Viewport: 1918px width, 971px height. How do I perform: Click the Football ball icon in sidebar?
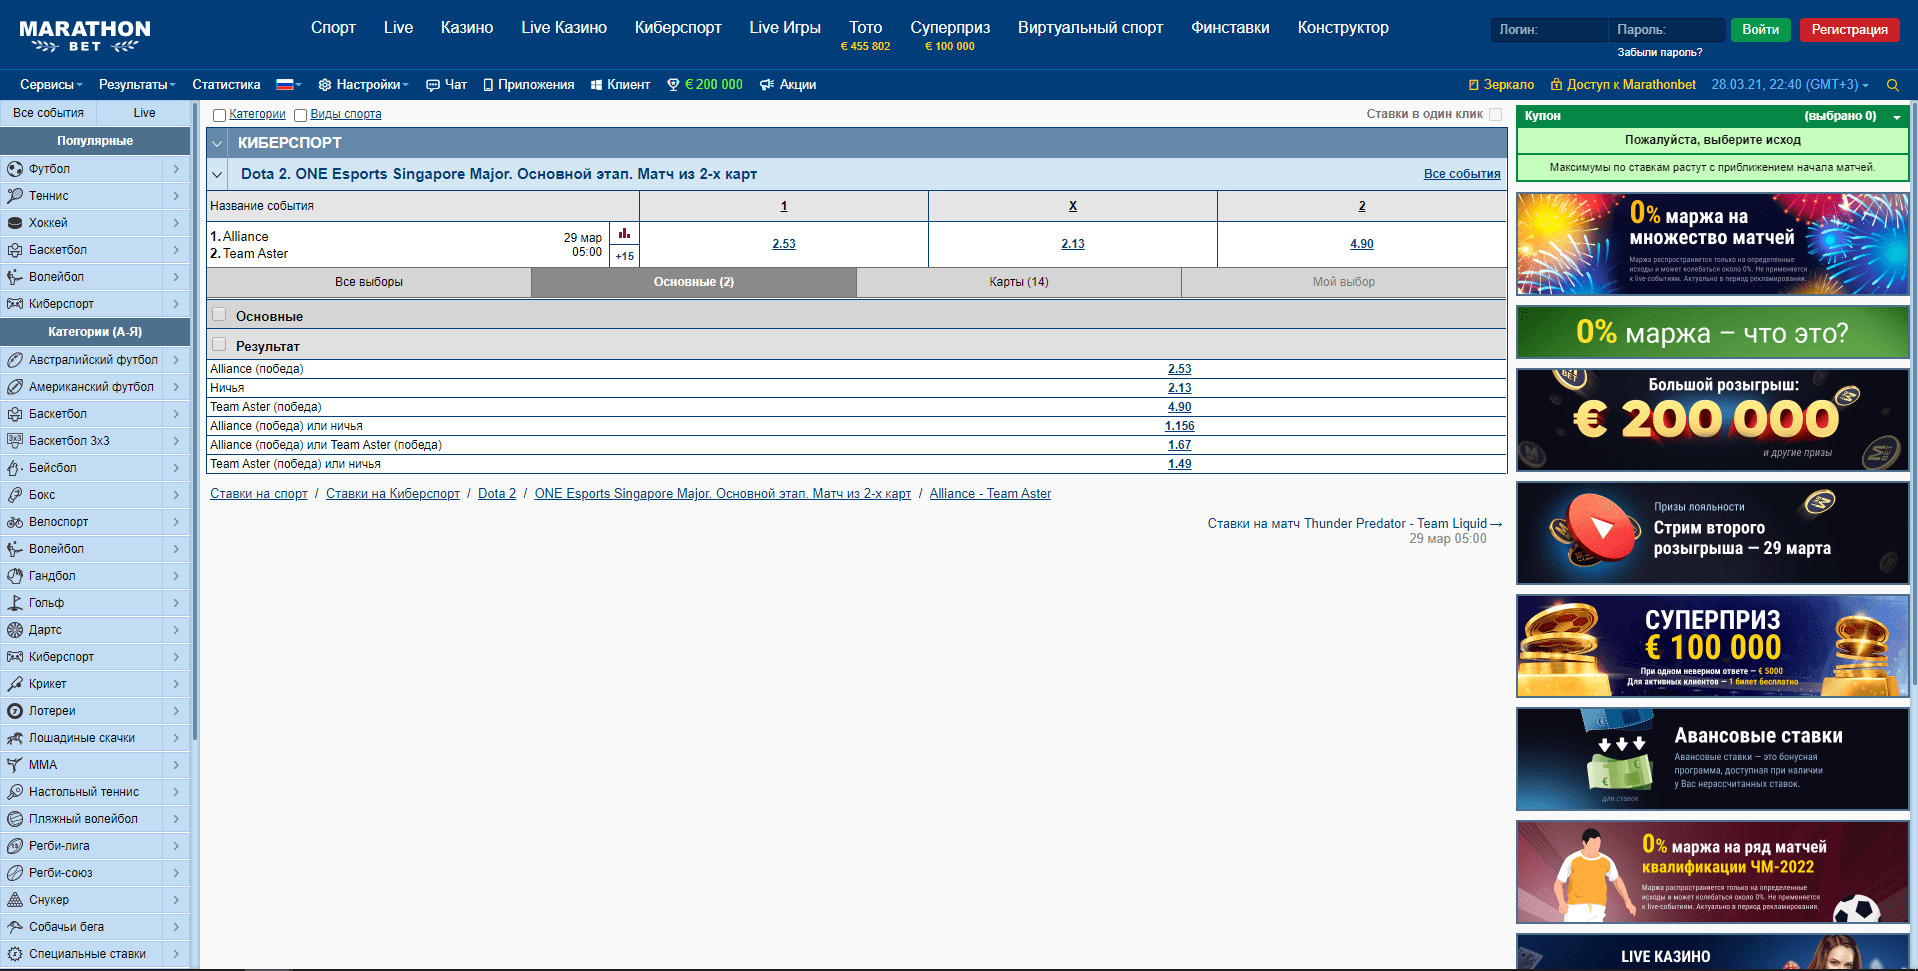15,169
